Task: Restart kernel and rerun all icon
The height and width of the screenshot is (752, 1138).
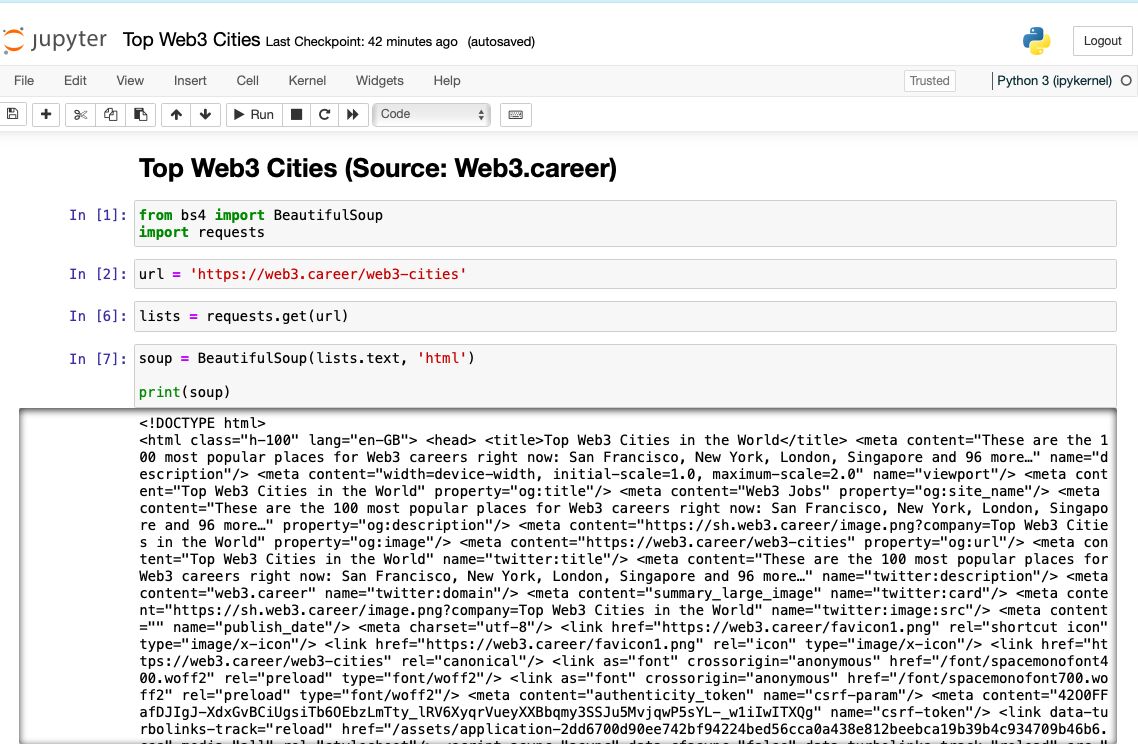Action: (x=352, y=114)
